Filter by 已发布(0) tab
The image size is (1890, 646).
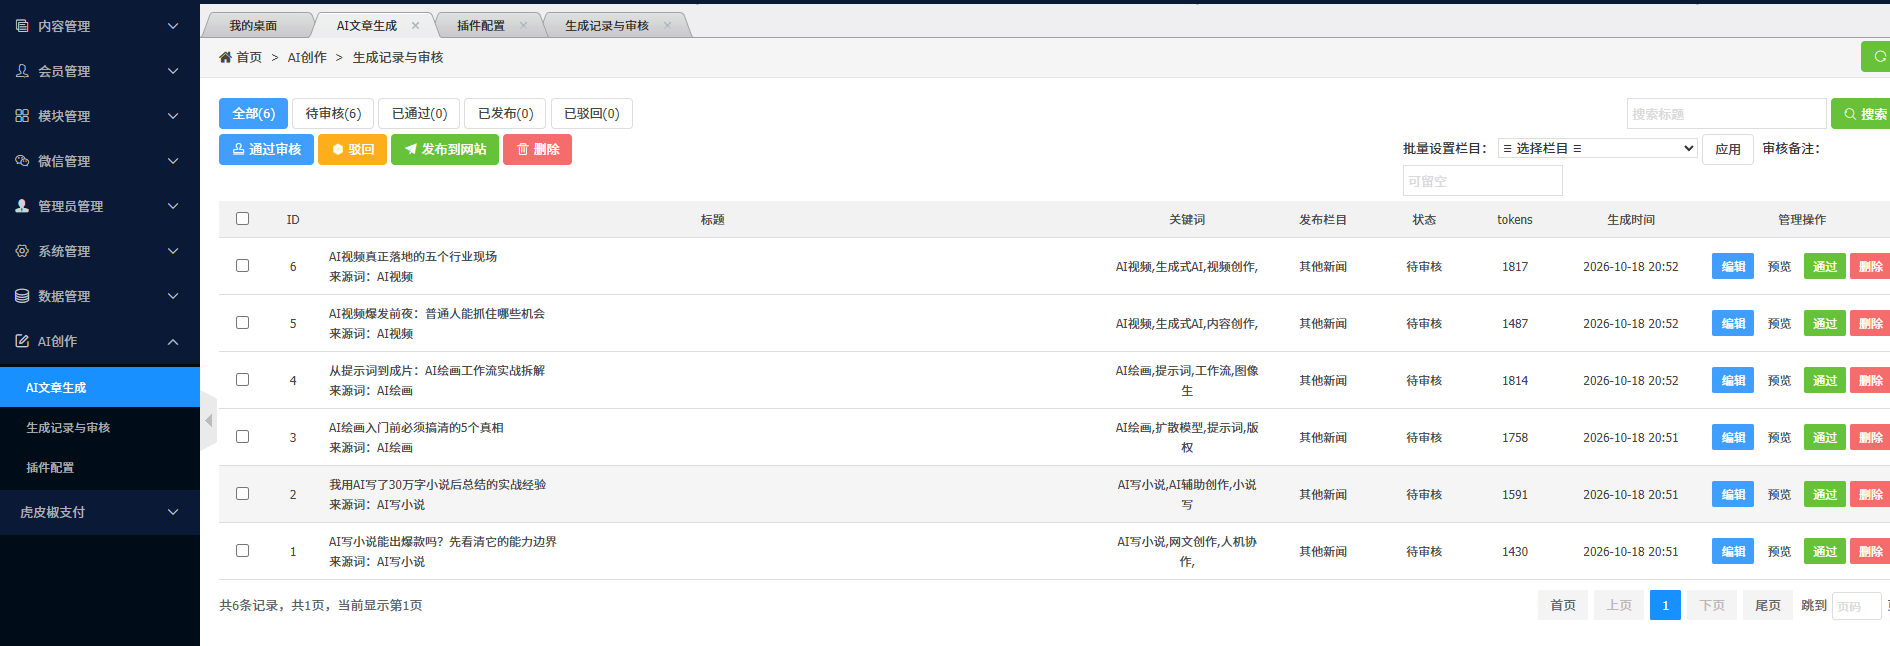click(505, 113)
